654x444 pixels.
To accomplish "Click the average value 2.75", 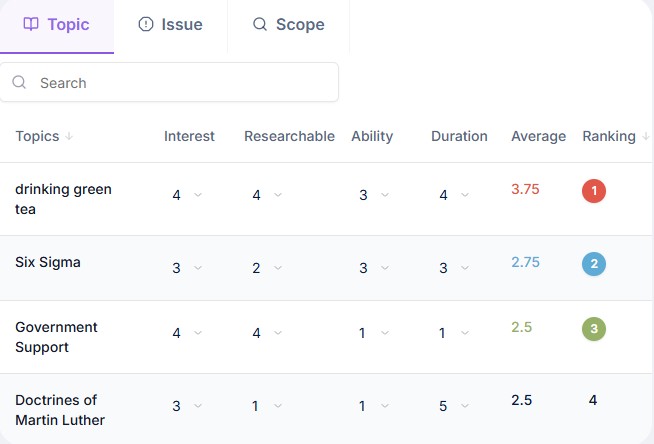I will click(526, 262).
